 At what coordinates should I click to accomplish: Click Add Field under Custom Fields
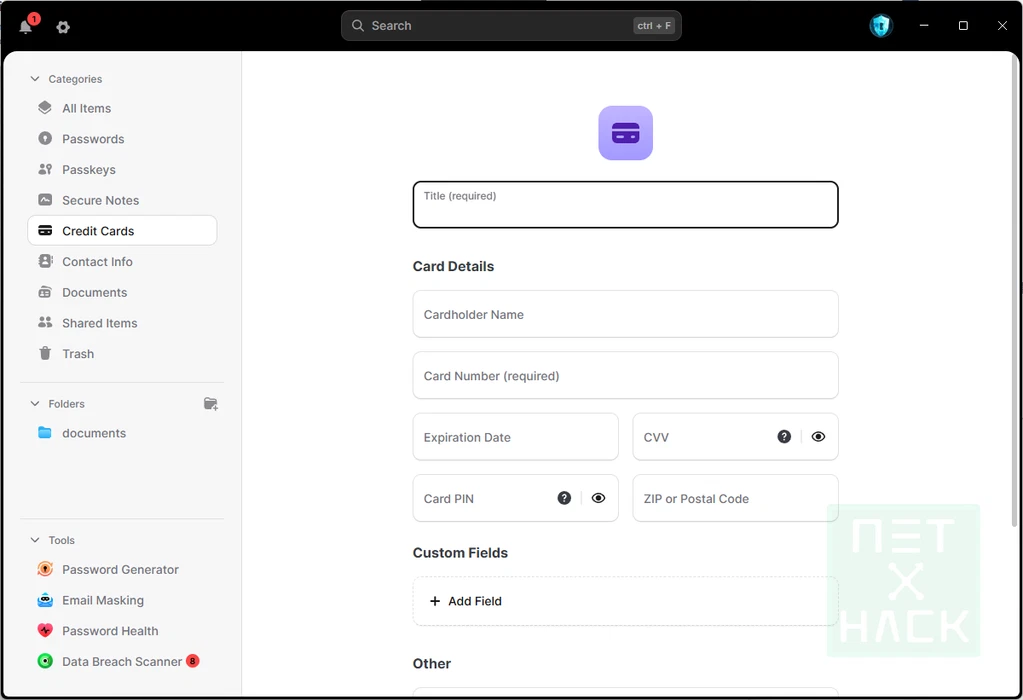pos(466,601)
